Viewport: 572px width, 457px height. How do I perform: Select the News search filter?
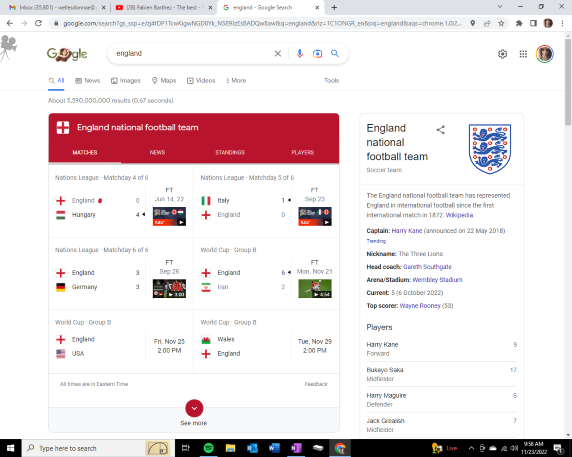pyautogui.click(x=88, y=81)
